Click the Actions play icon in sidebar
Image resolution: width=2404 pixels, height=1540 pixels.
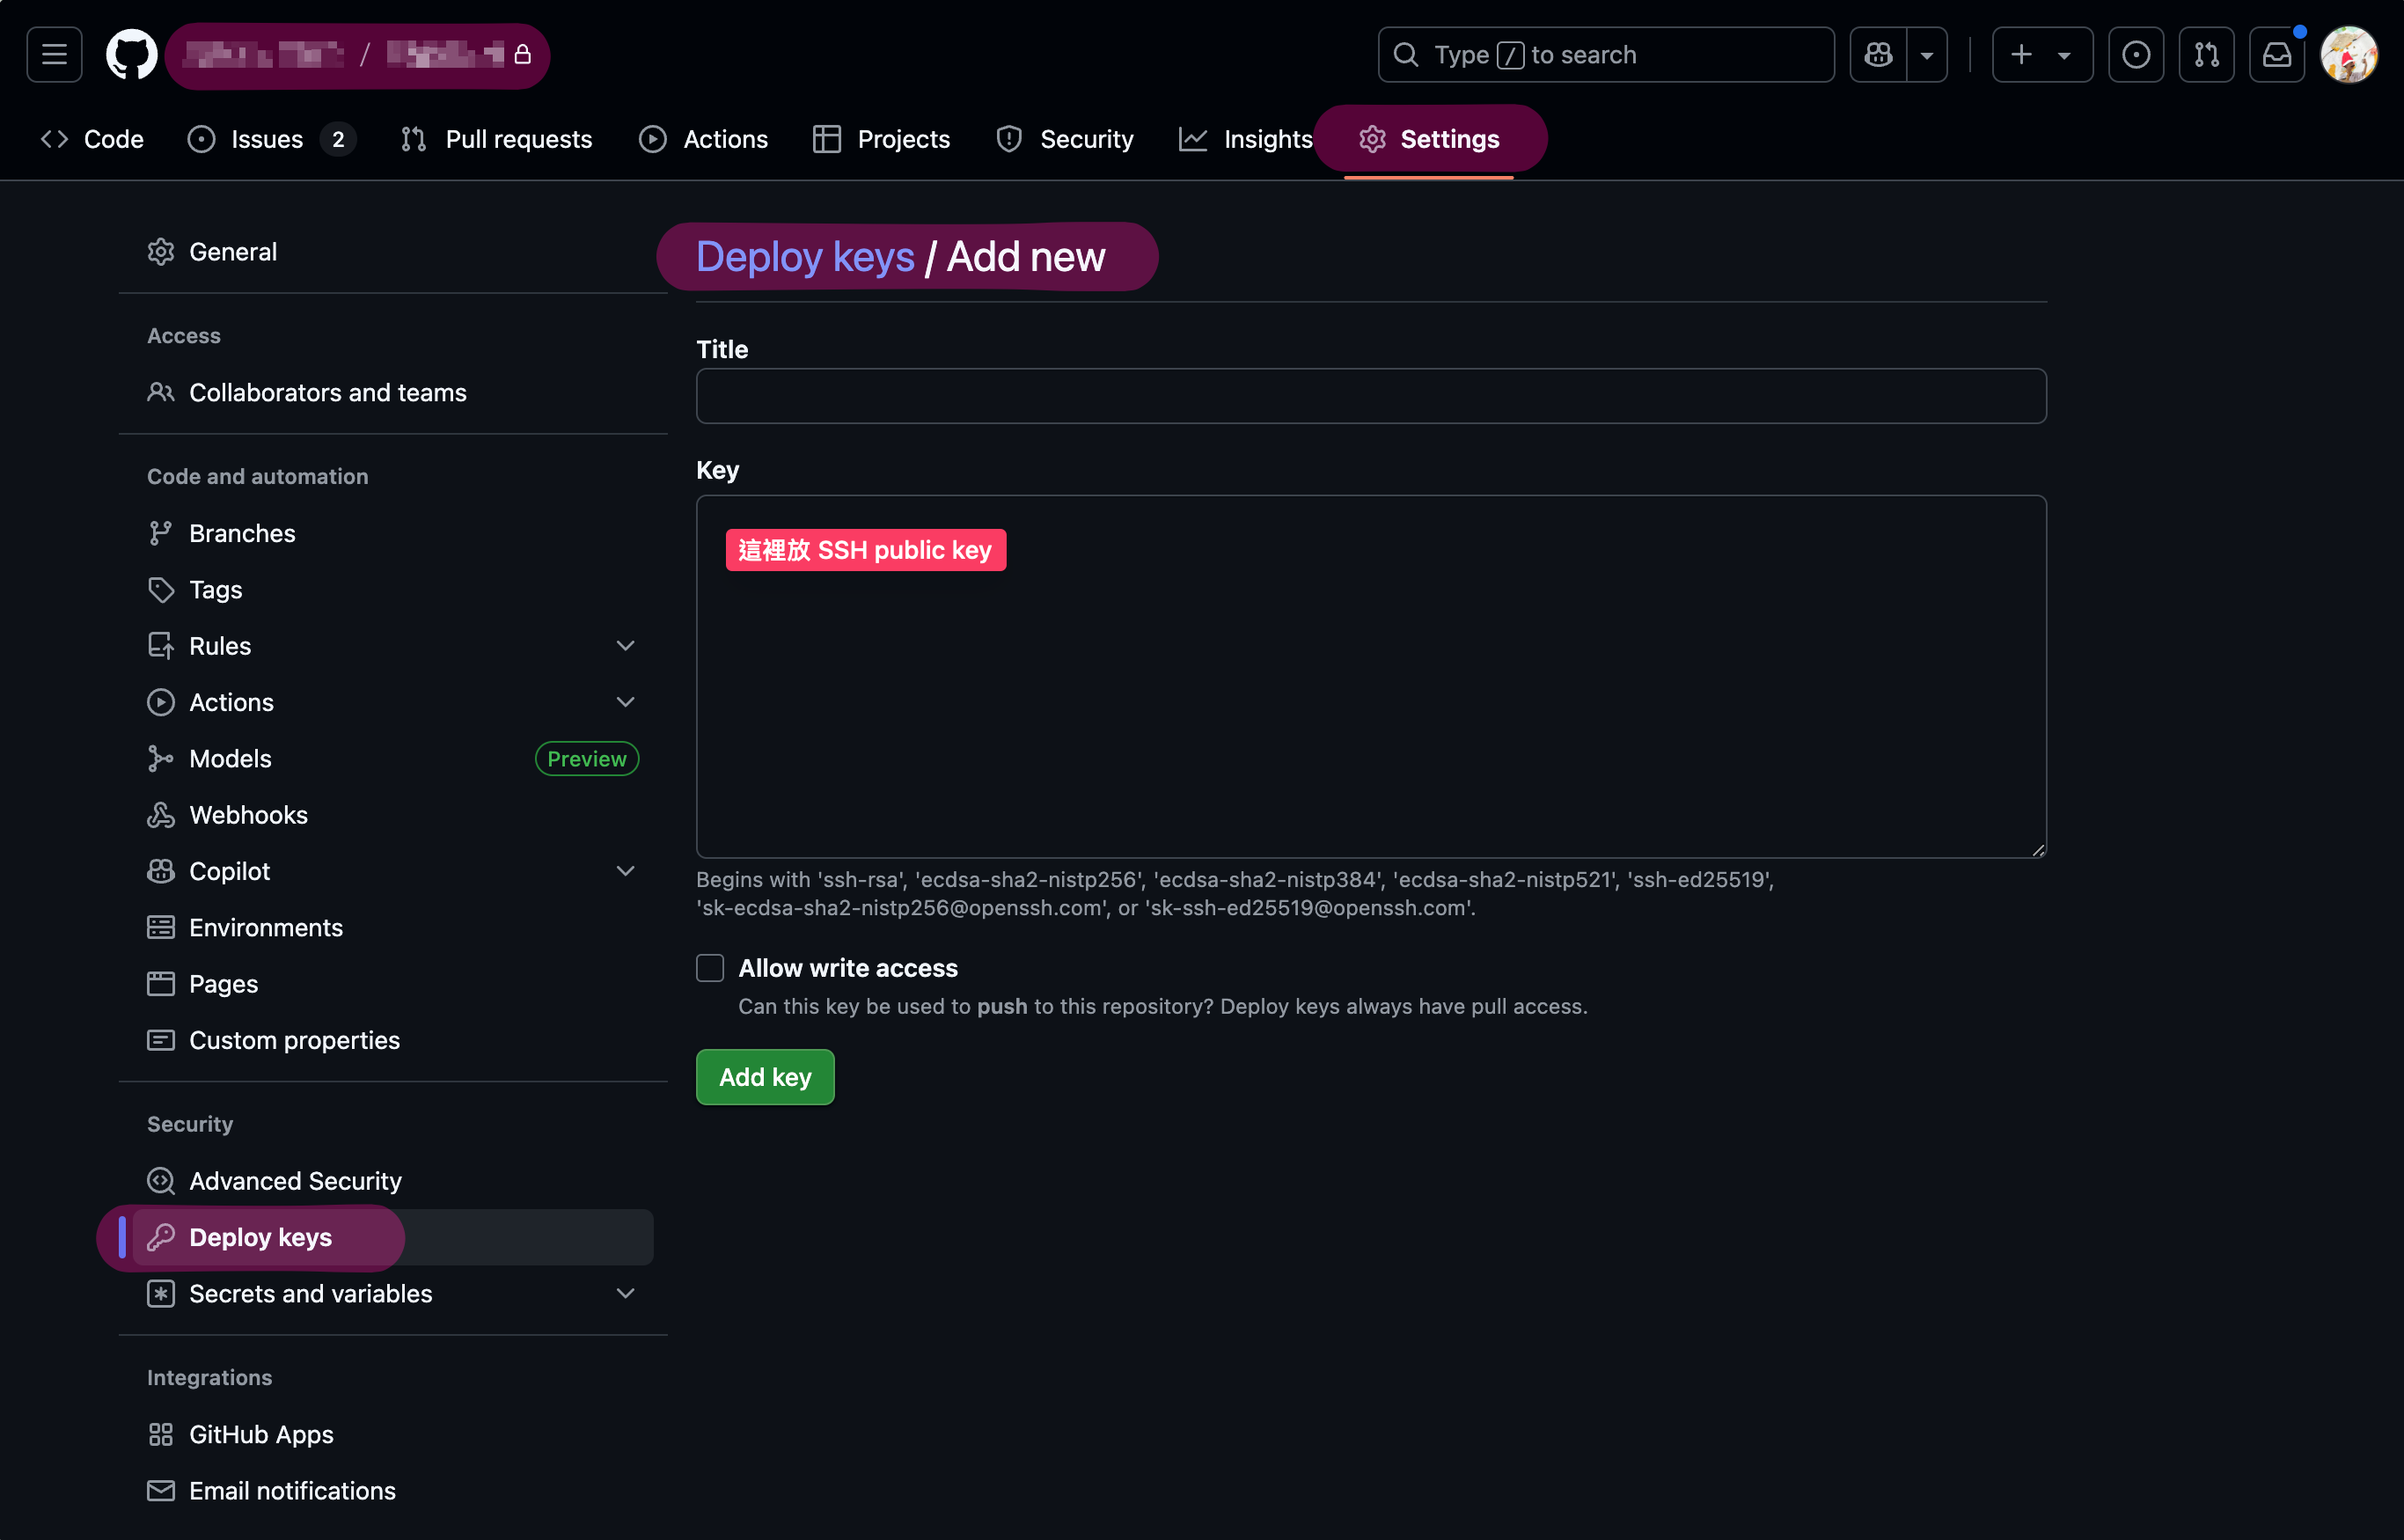click(161, 702)
